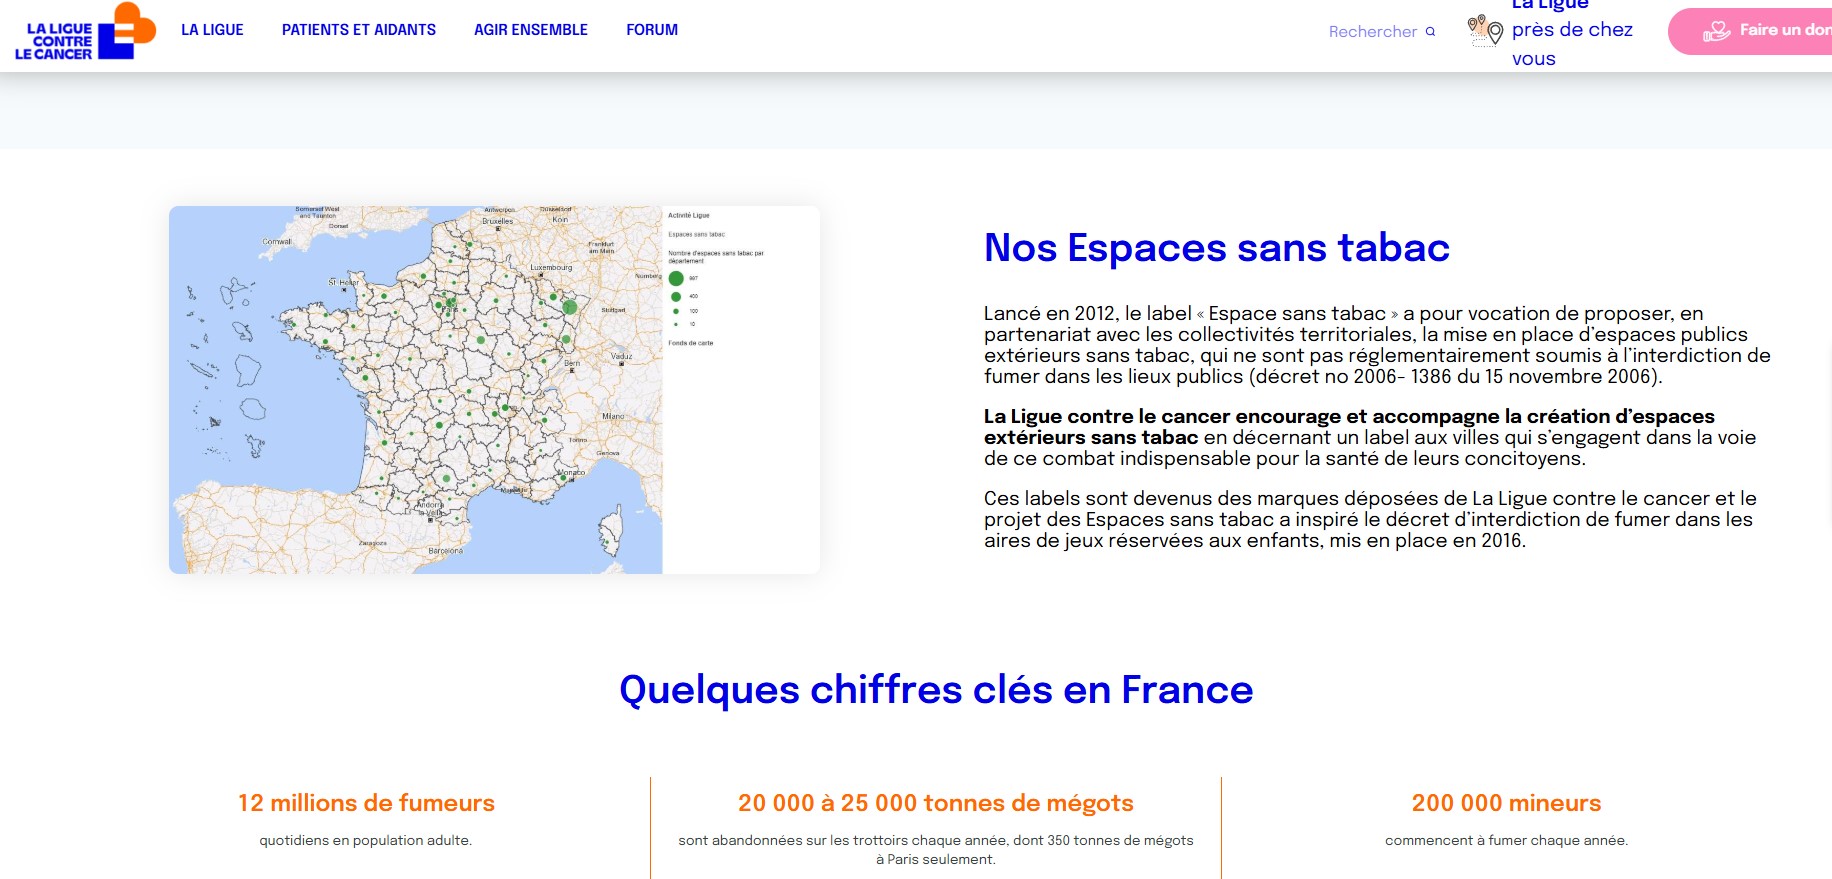Select the 400 legend circle

(x=676, y=296)
